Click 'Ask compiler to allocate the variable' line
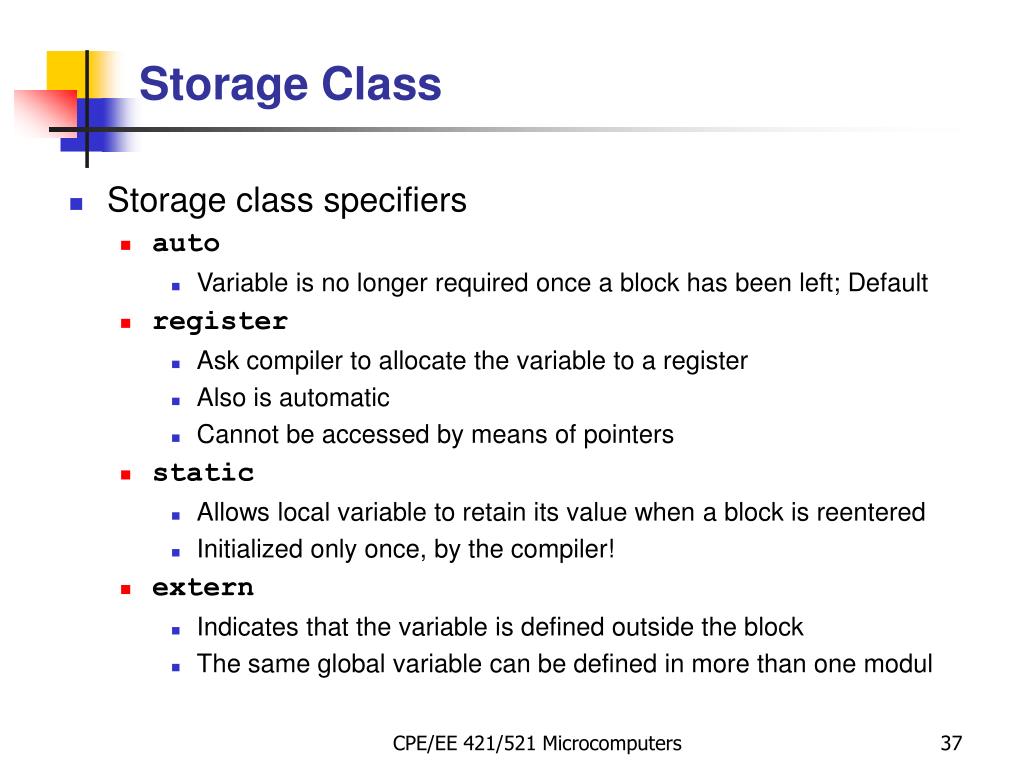 (x=472, y=361)
